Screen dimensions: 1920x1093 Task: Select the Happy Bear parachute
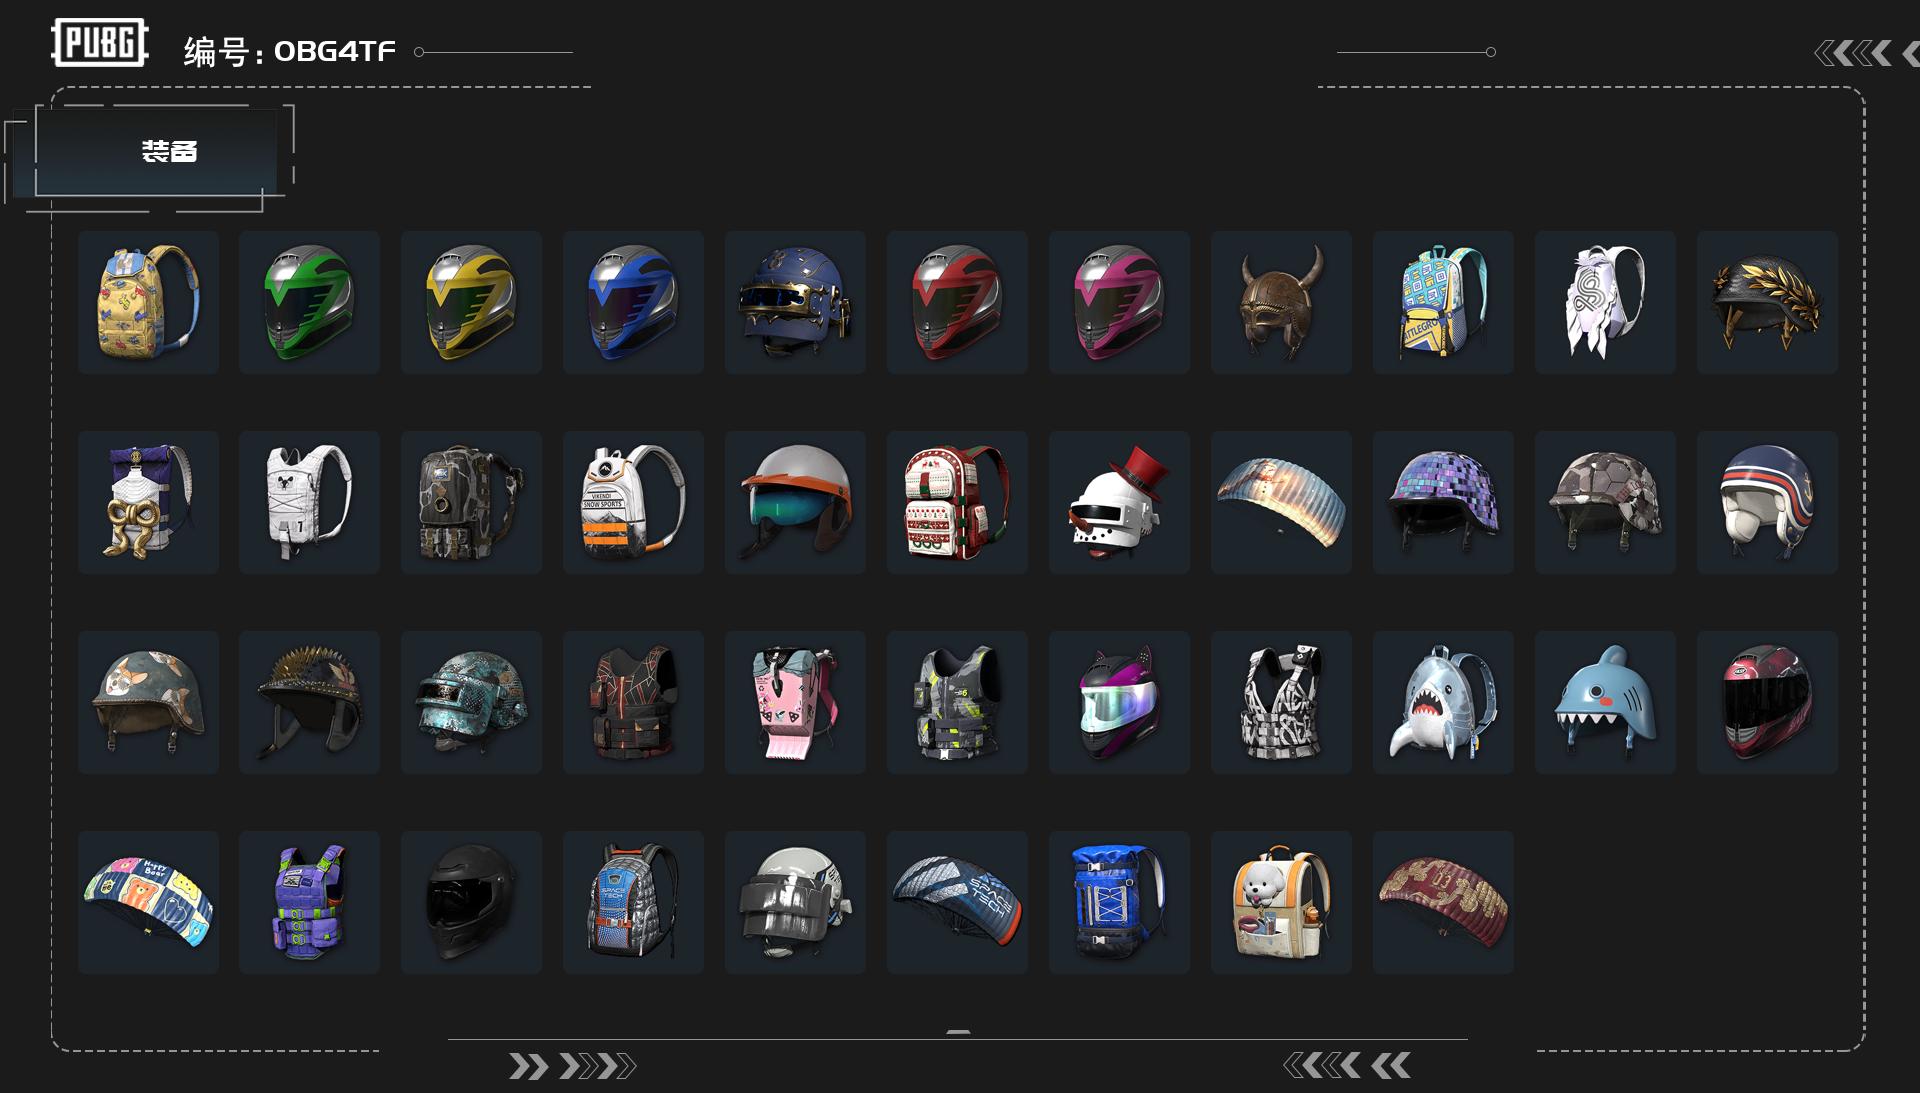148,902
